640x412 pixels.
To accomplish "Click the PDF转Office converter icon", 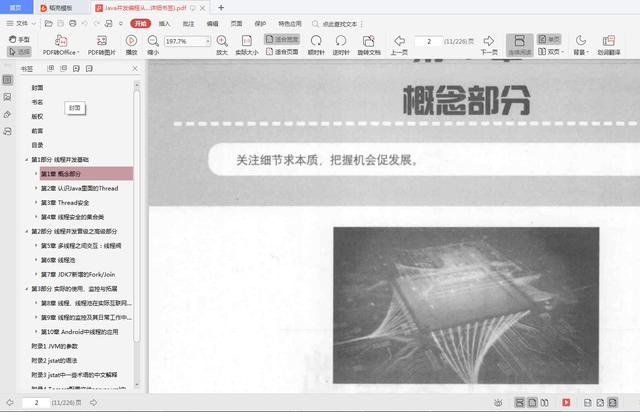I will tap(61, 41).
